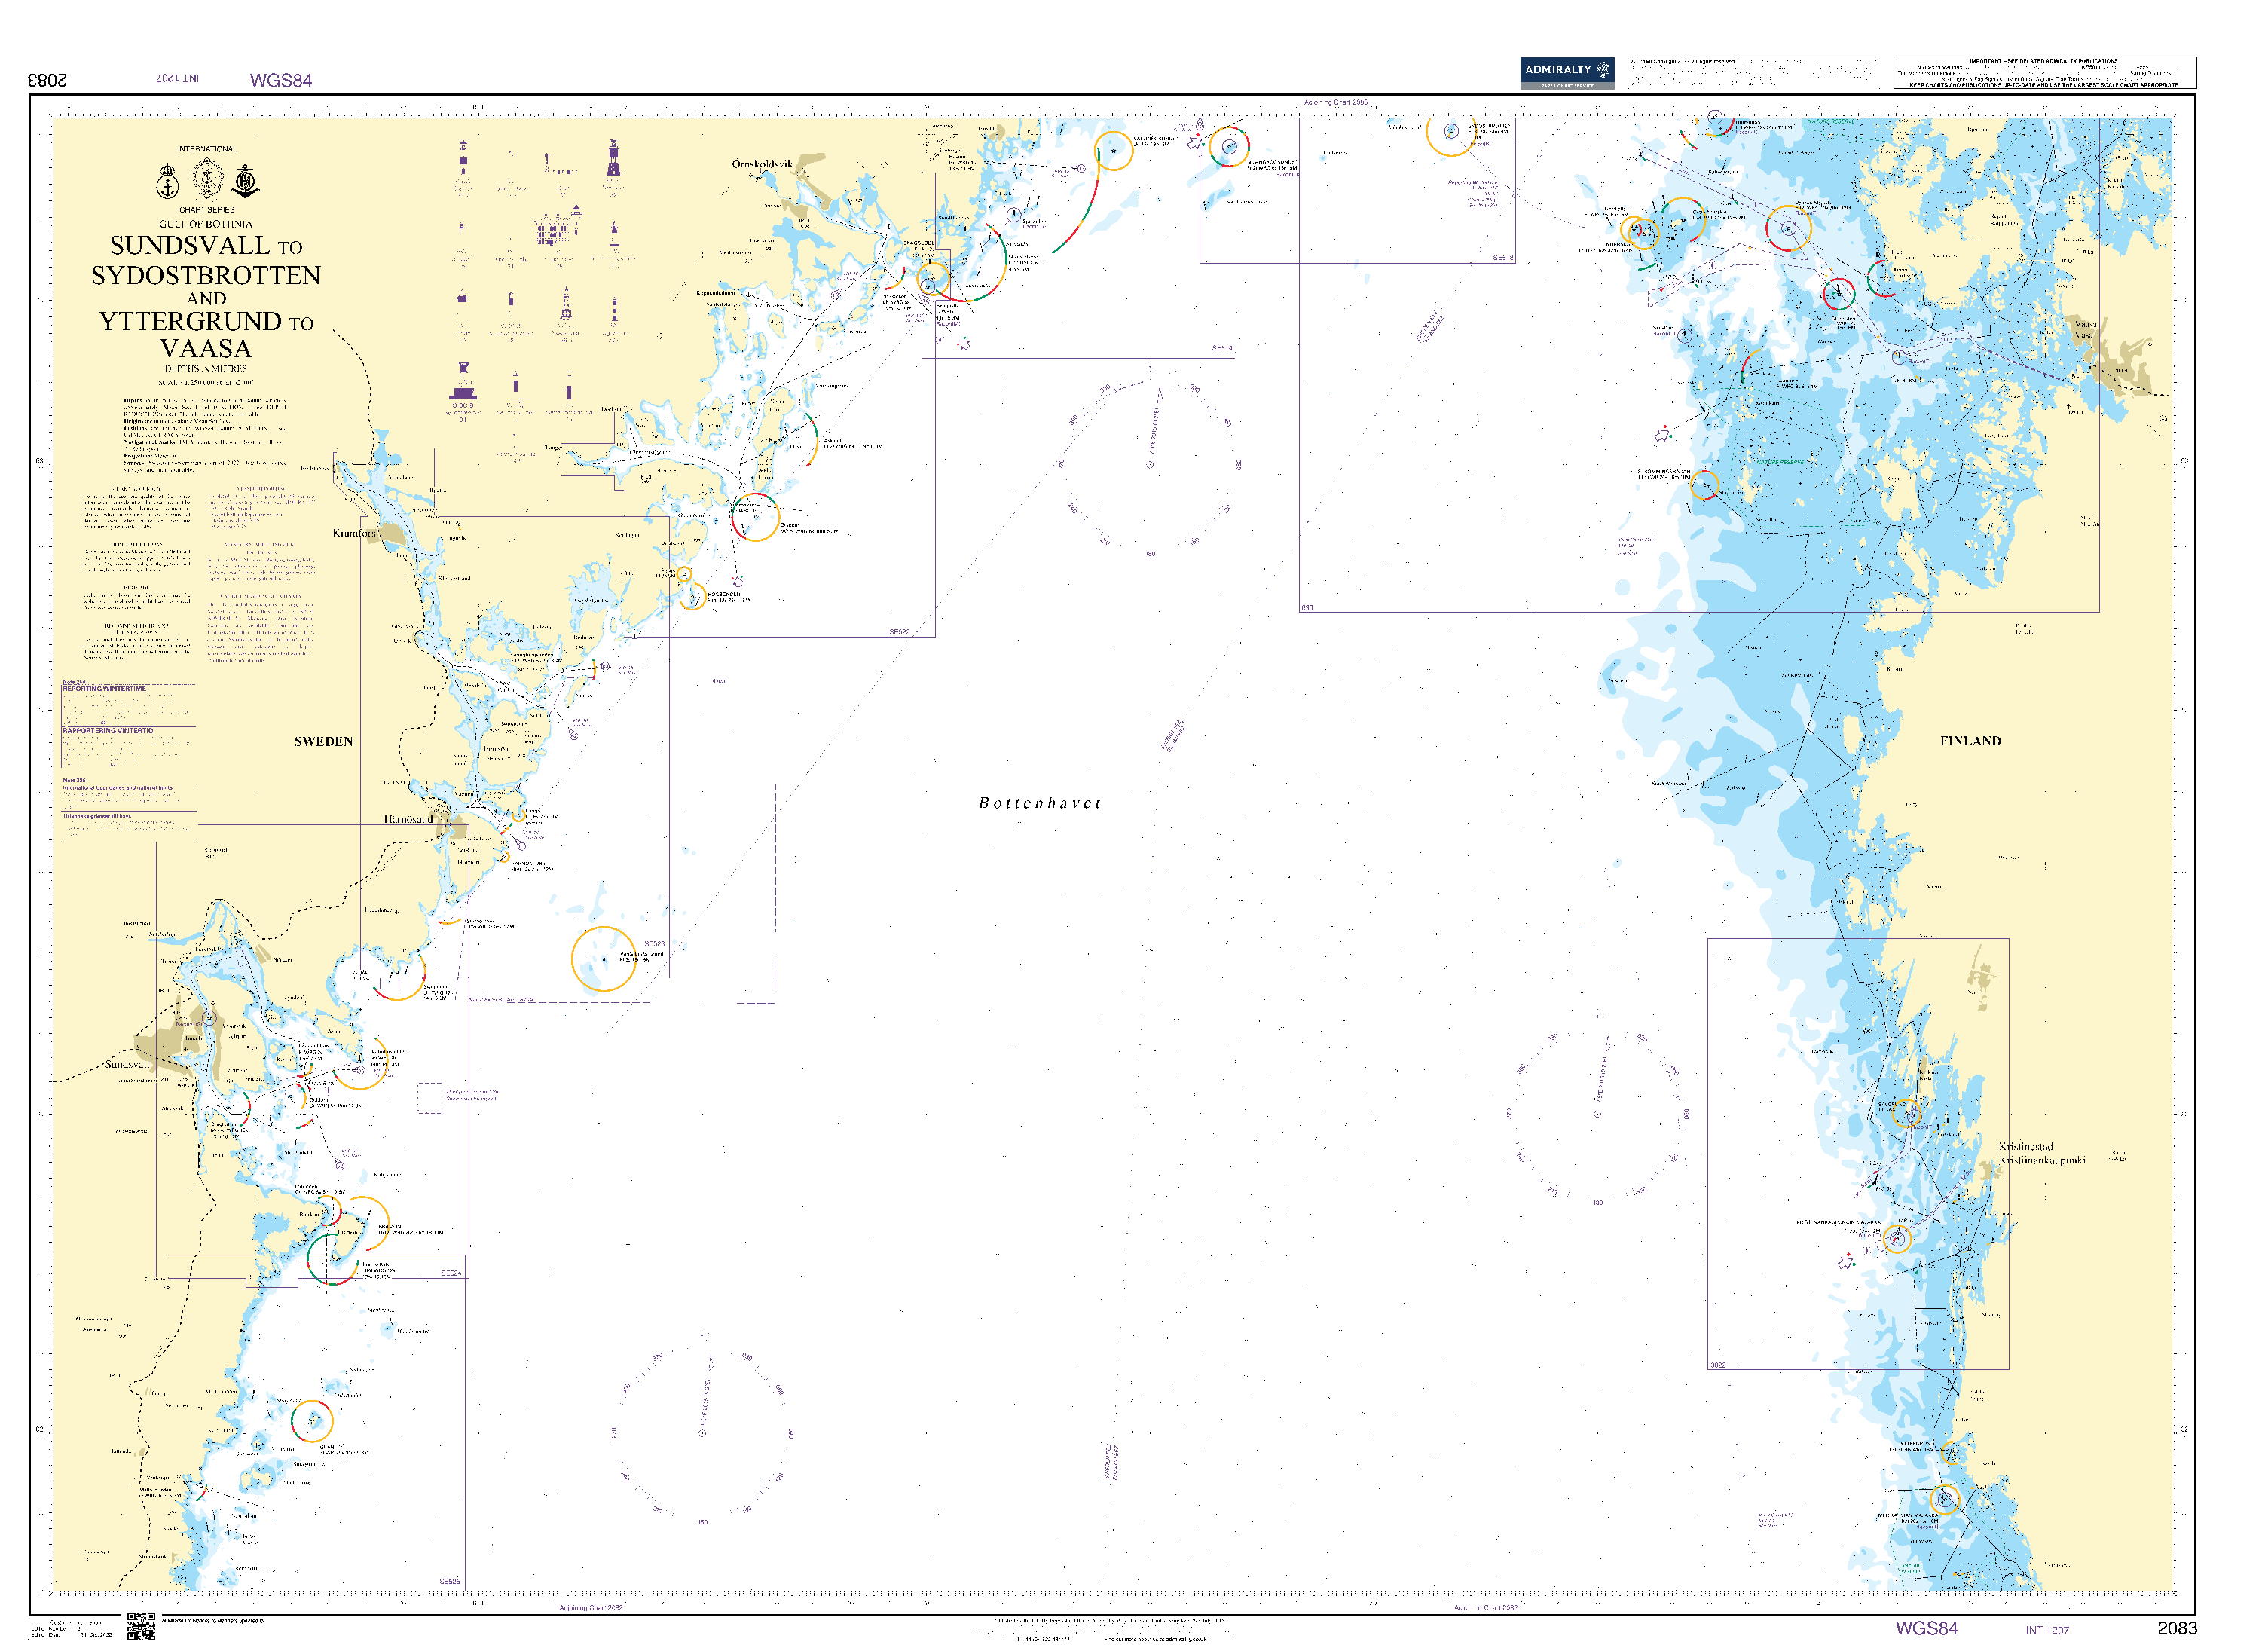
Task: Click the QR code at bottom left
Action: pos(140,1626)
